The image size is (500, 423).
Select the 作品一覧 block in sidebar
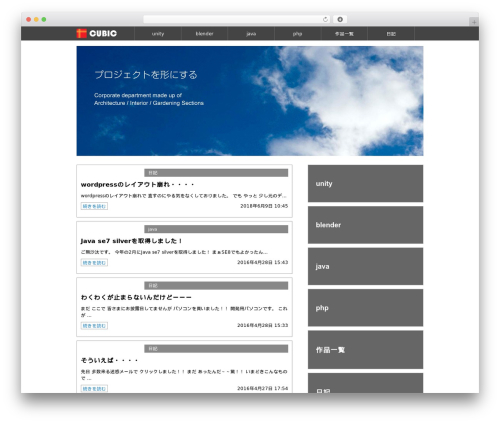(x=365, y=350)
